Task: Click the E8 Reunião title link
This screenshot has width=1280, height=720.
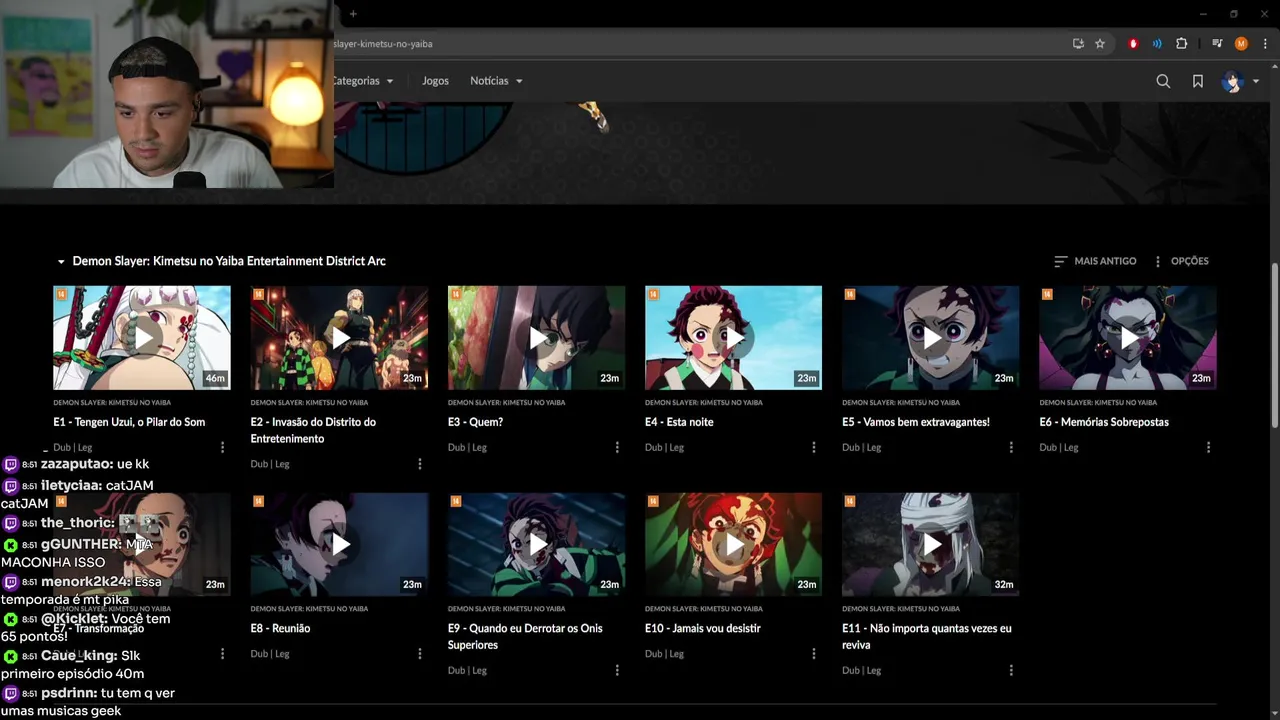Action: (280, 628)
